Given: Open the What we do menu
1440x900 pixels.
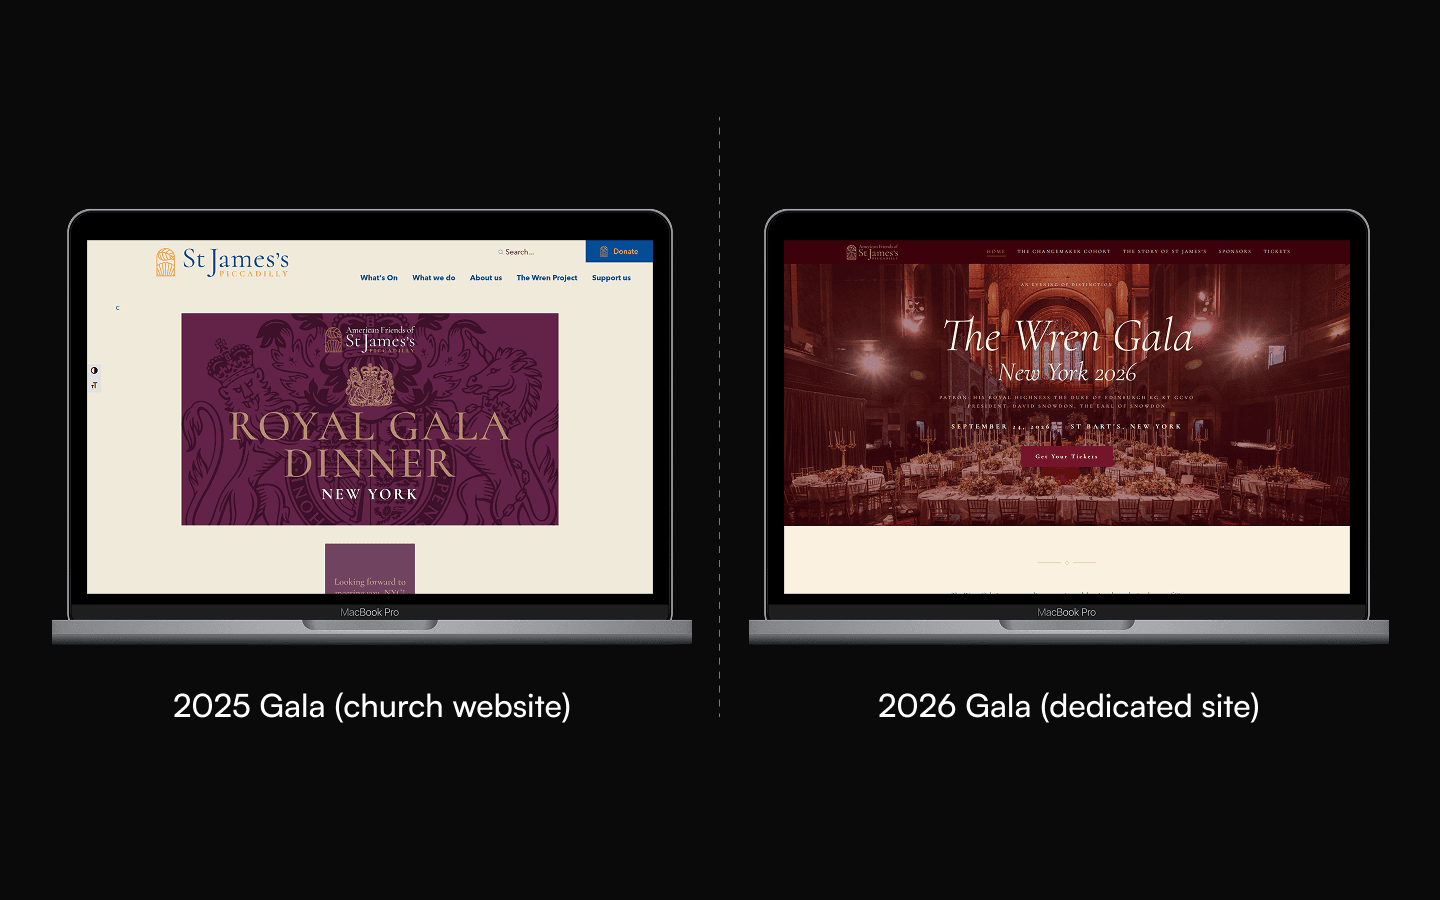Looking at the screenshot, I should coord(434,278).
